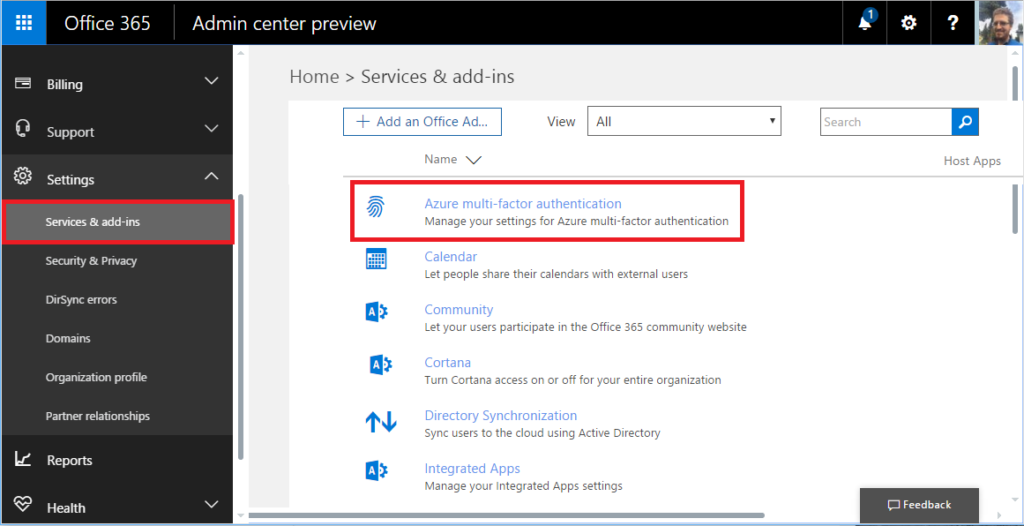Sort by the Name column chevron

472,160
